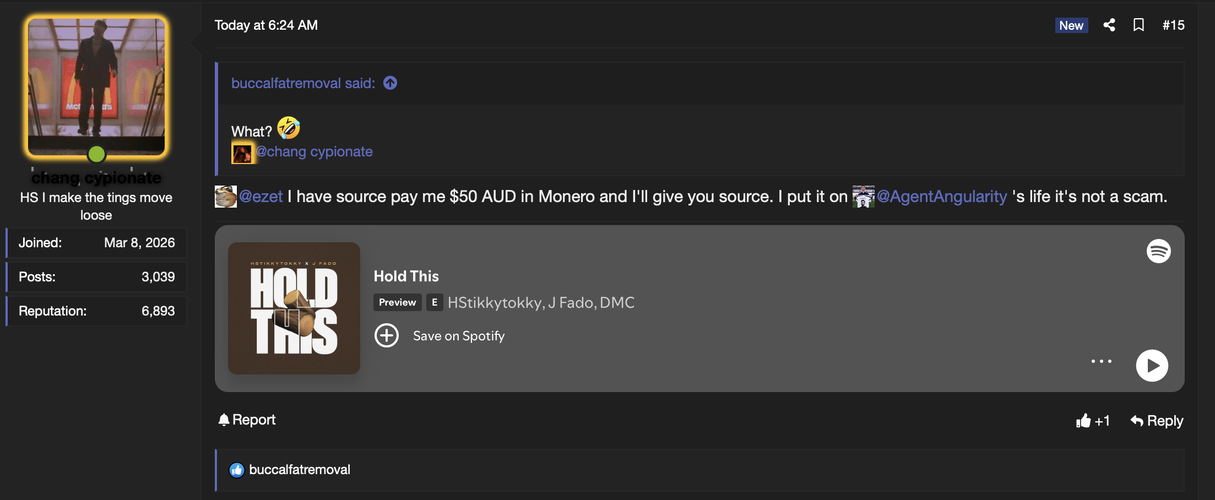Image resolution: width=1215 pixels, height=500 pixels.
Task: Like the post with +1
Action: (x=1093, y=421)
